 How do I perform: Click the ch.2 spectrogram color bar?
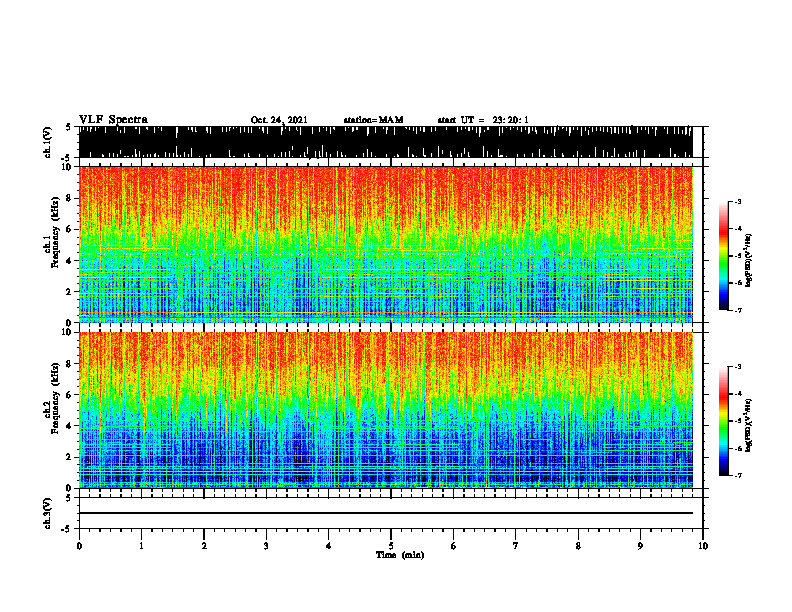[x=723, y=421]
